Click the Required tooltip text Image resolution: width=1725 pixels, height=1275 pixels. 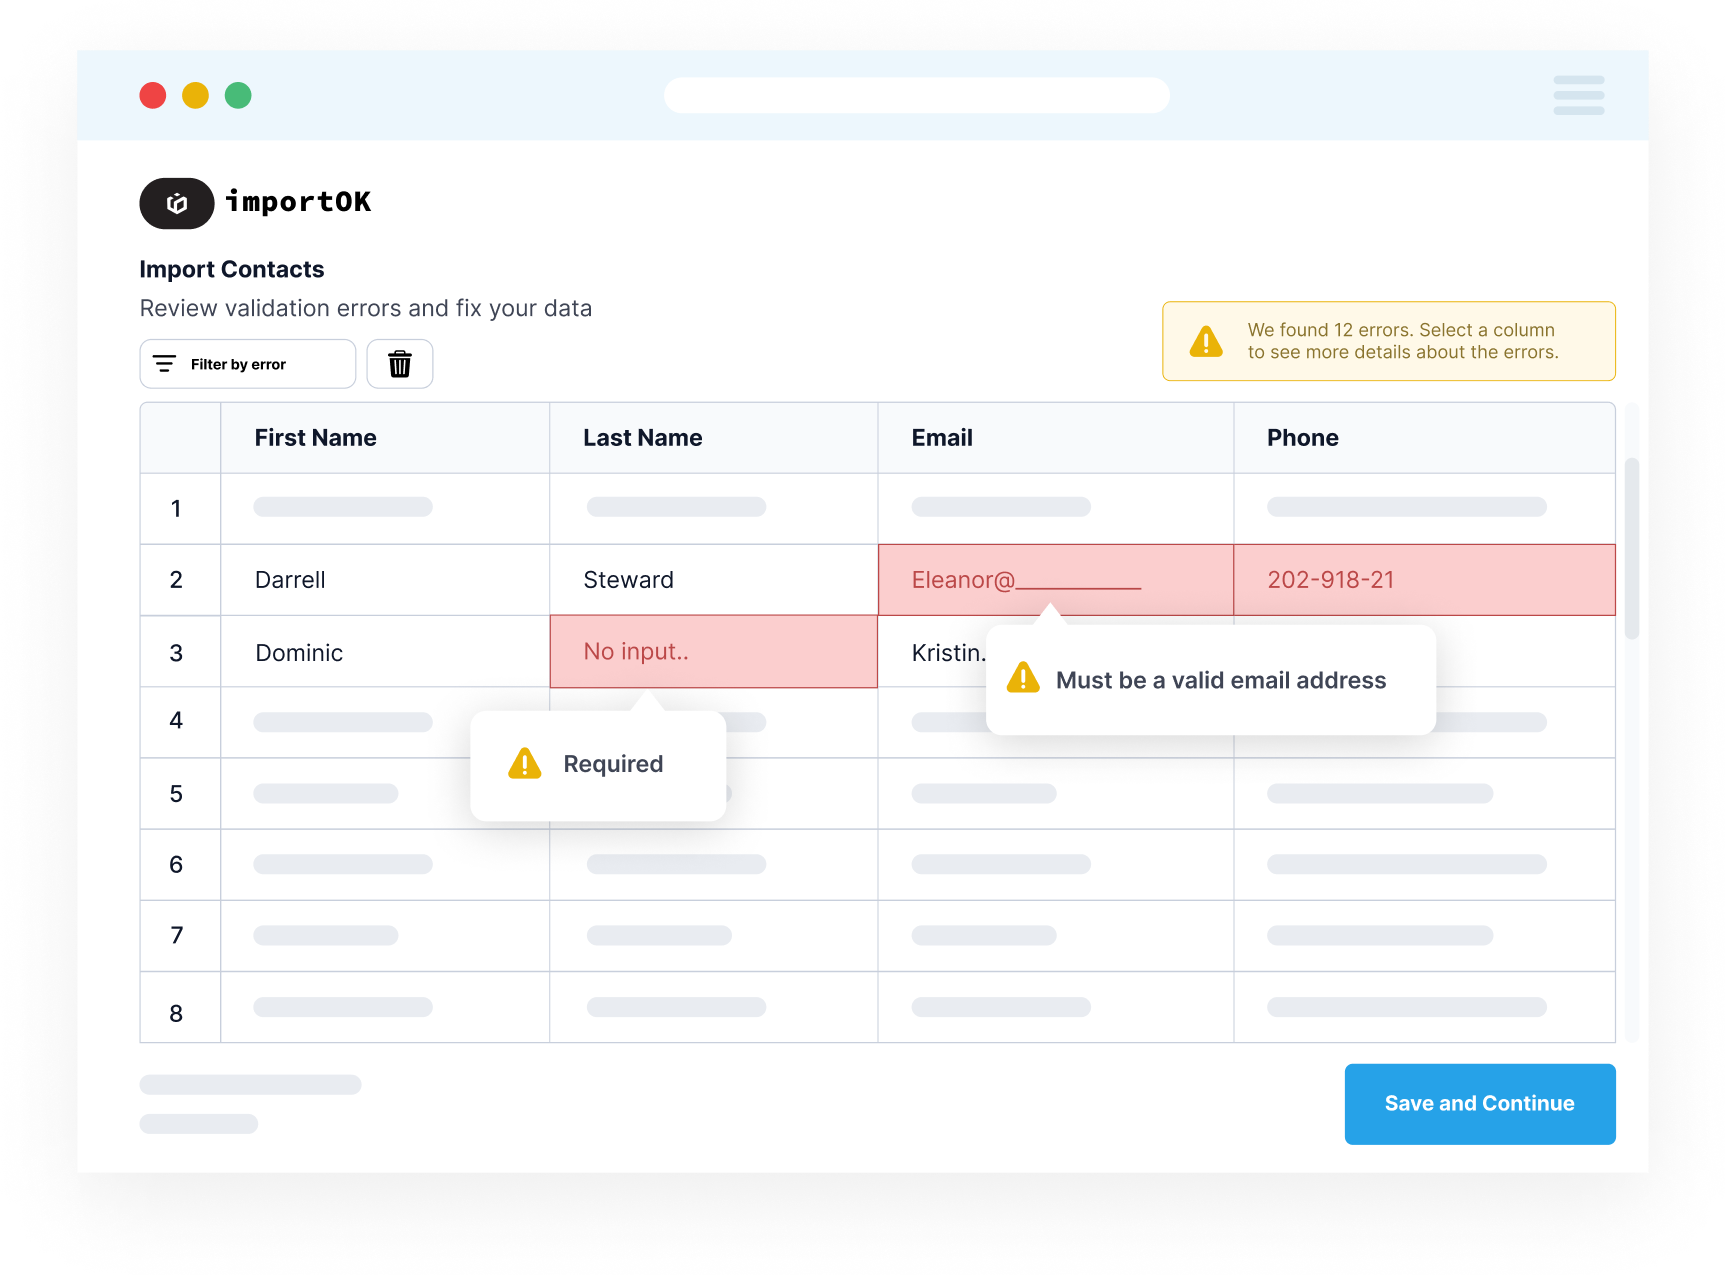point(613,764)
